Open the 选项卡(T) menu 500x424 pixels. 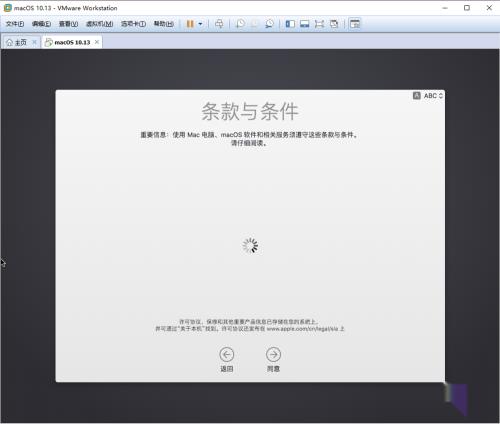coord(133,24)
